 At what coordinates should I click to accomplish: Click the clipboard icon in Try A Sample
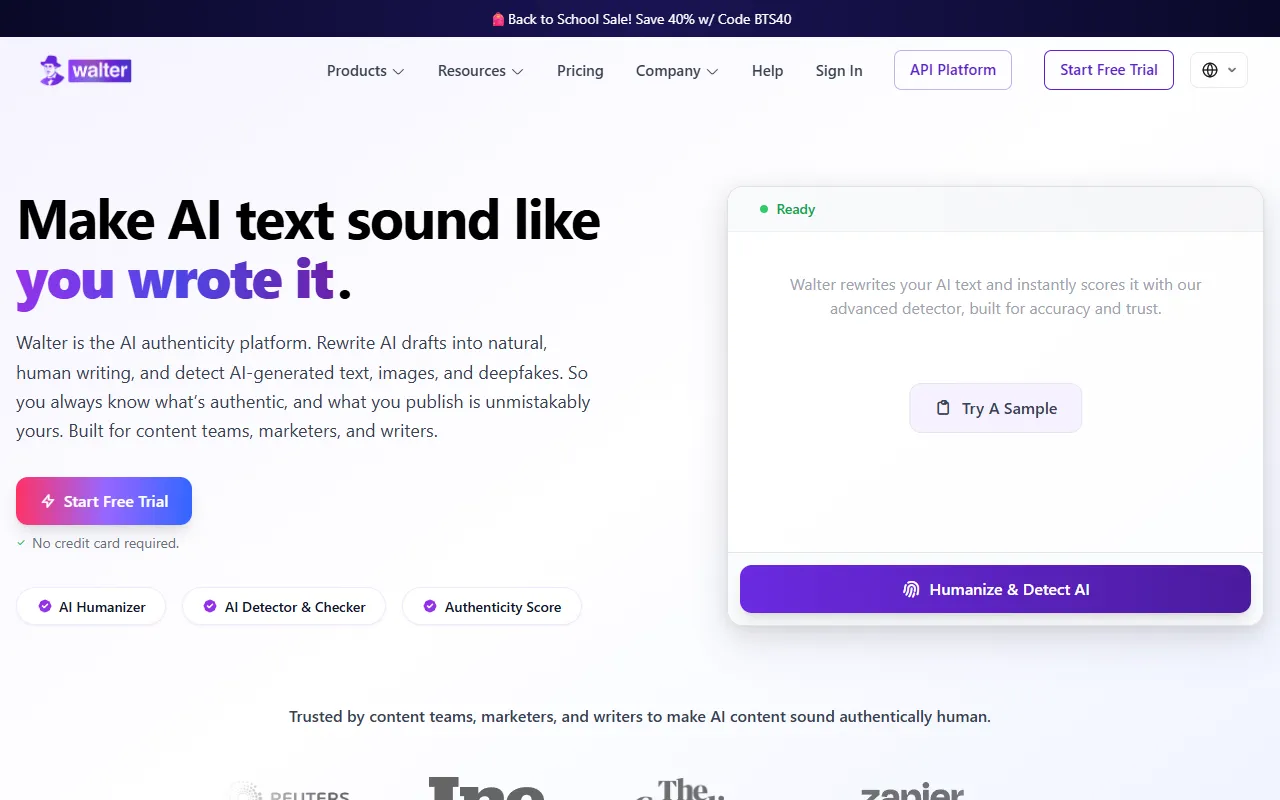(x=943, y=408)
